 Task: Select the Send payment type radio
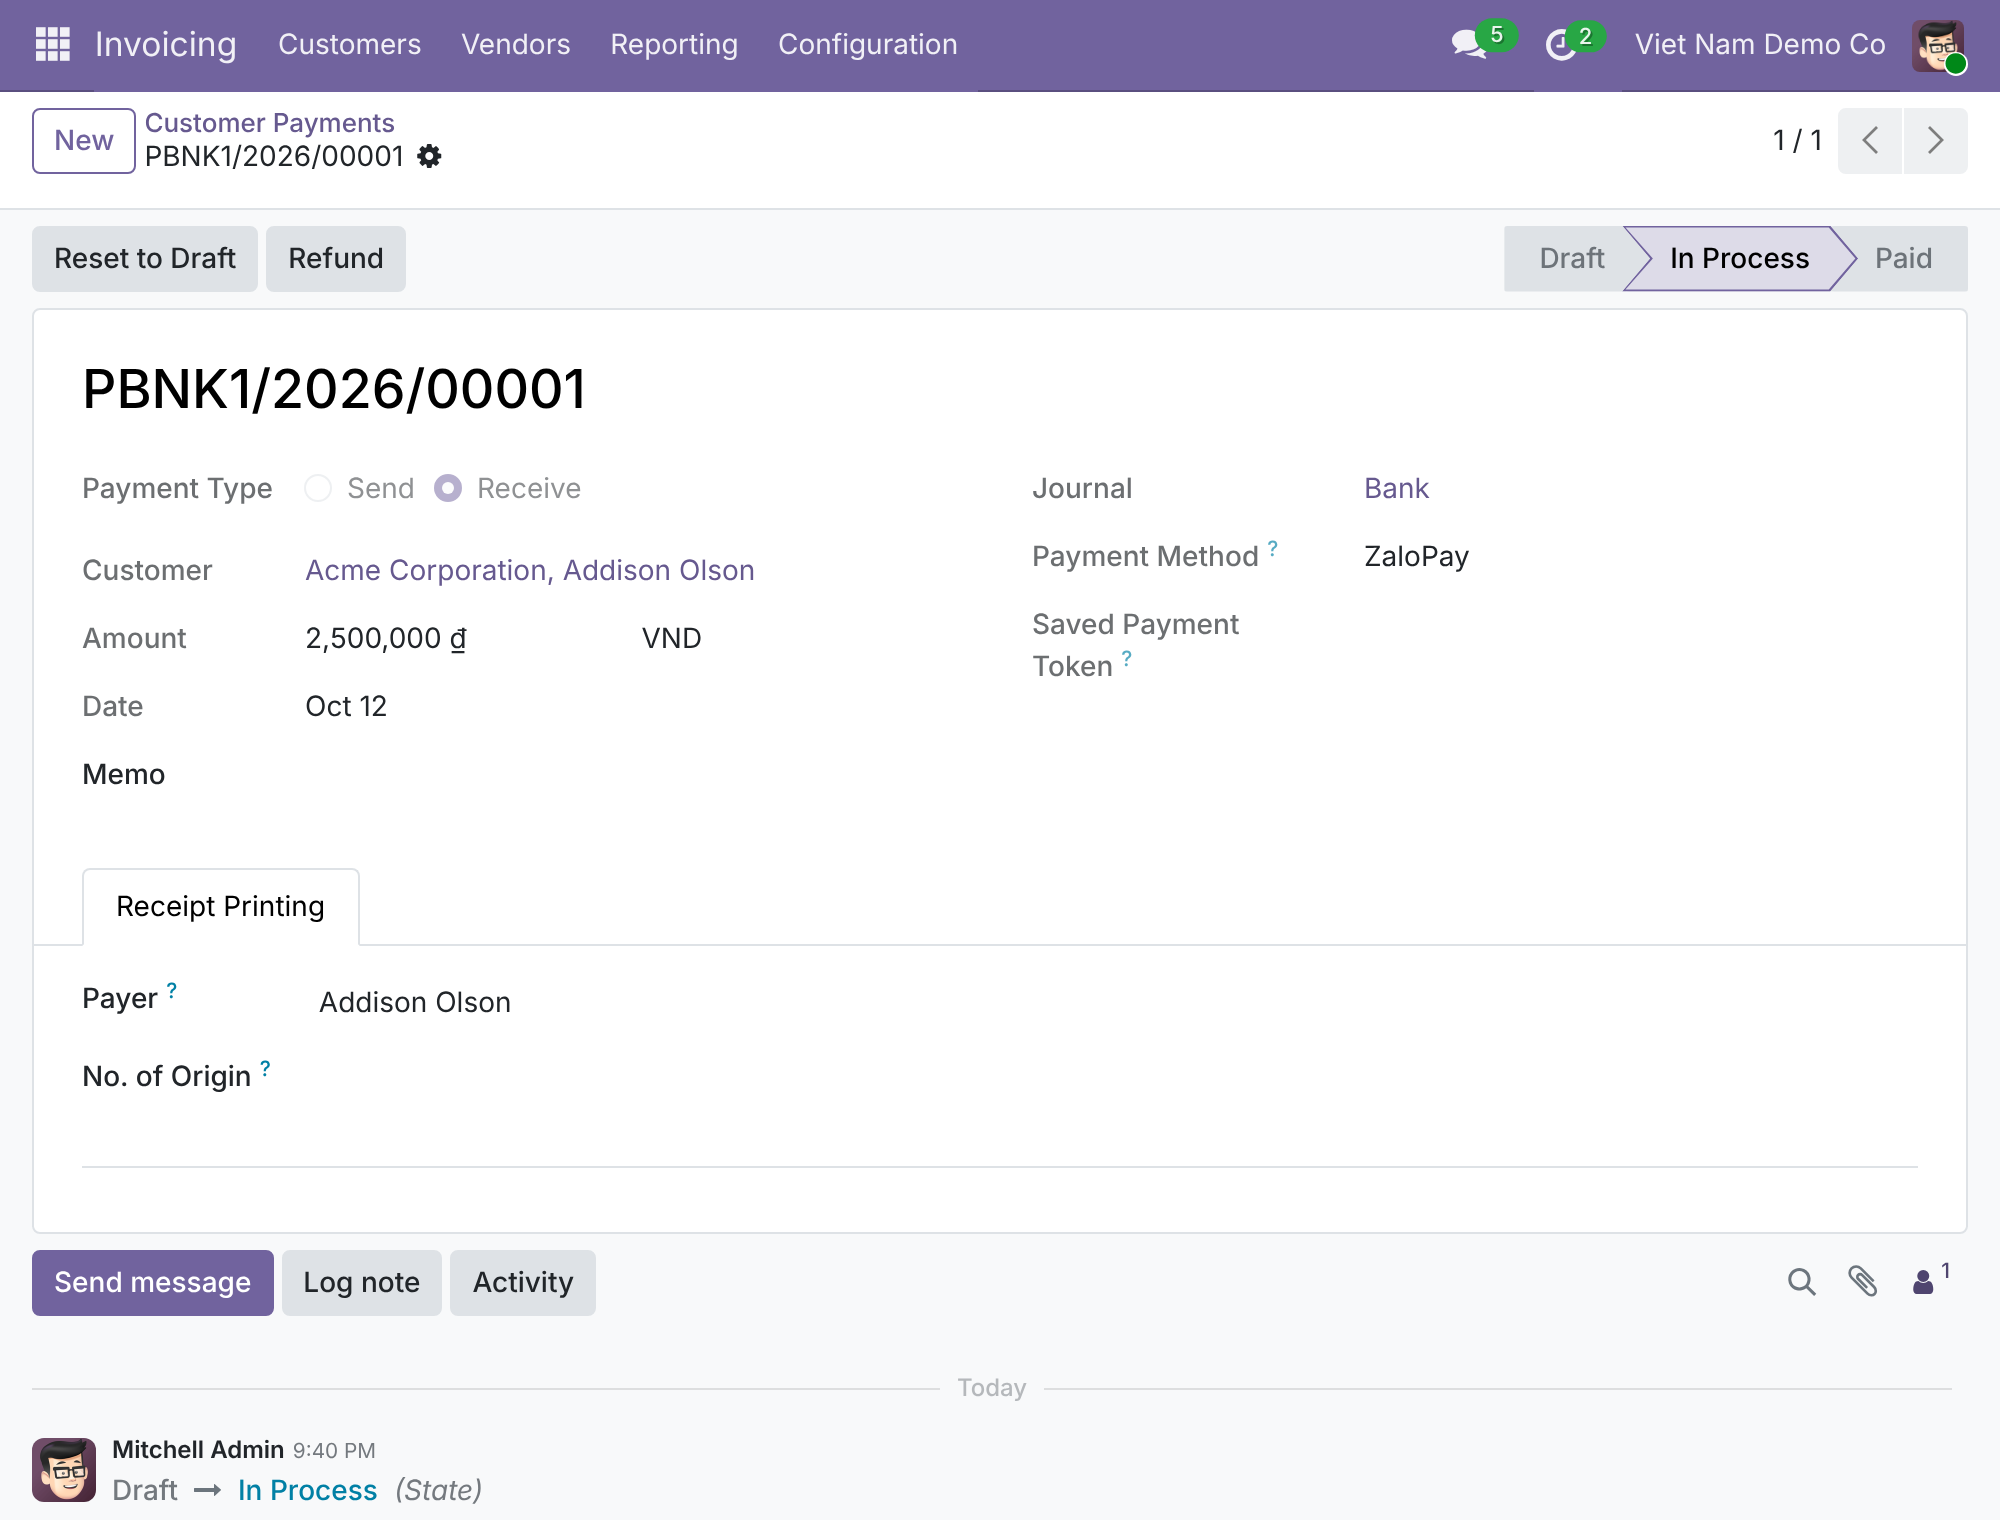318,488
